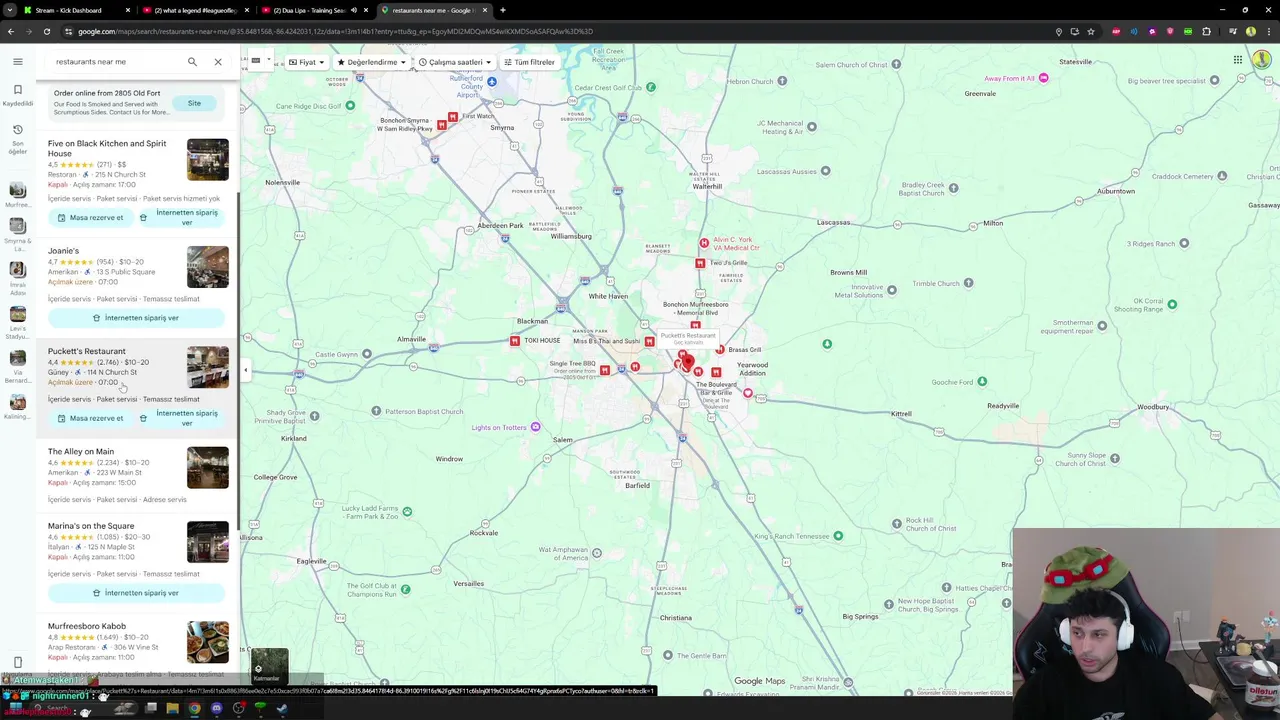The height and width of the screenshot is (720, 1280).
Task: Click Murfreesboro Kabob photo thumbnail
Action: click(208, 642)
